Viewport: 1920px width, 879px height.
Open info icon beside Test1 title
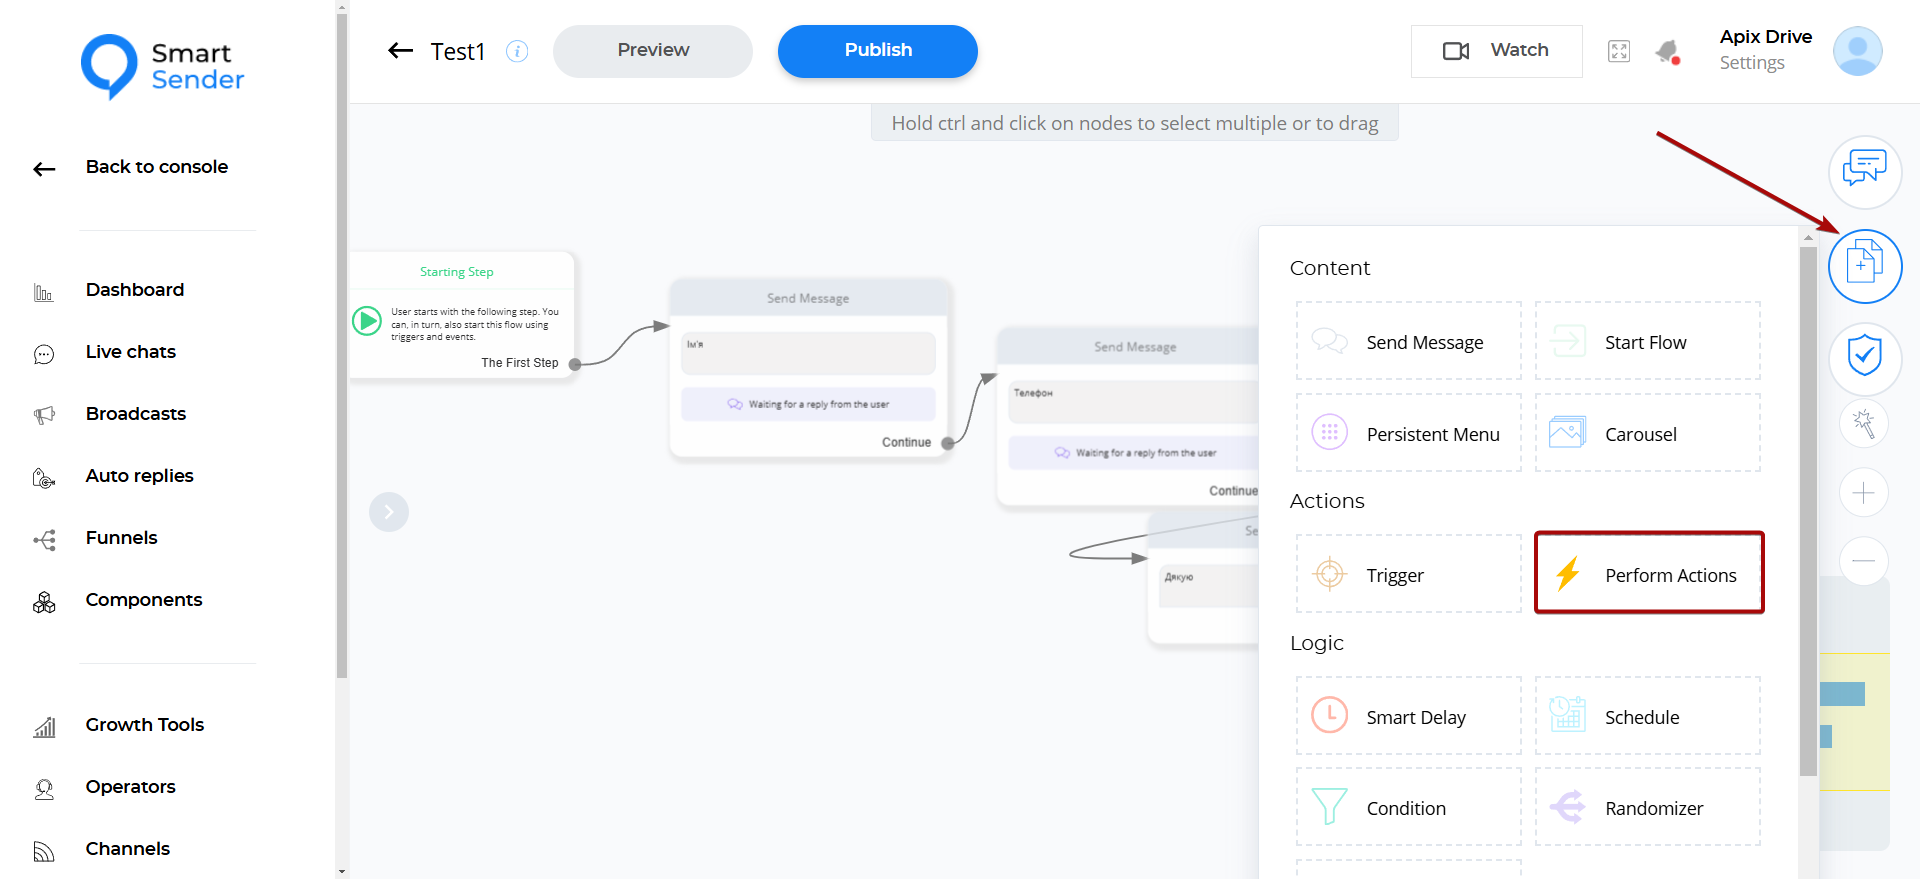(517, 51)
